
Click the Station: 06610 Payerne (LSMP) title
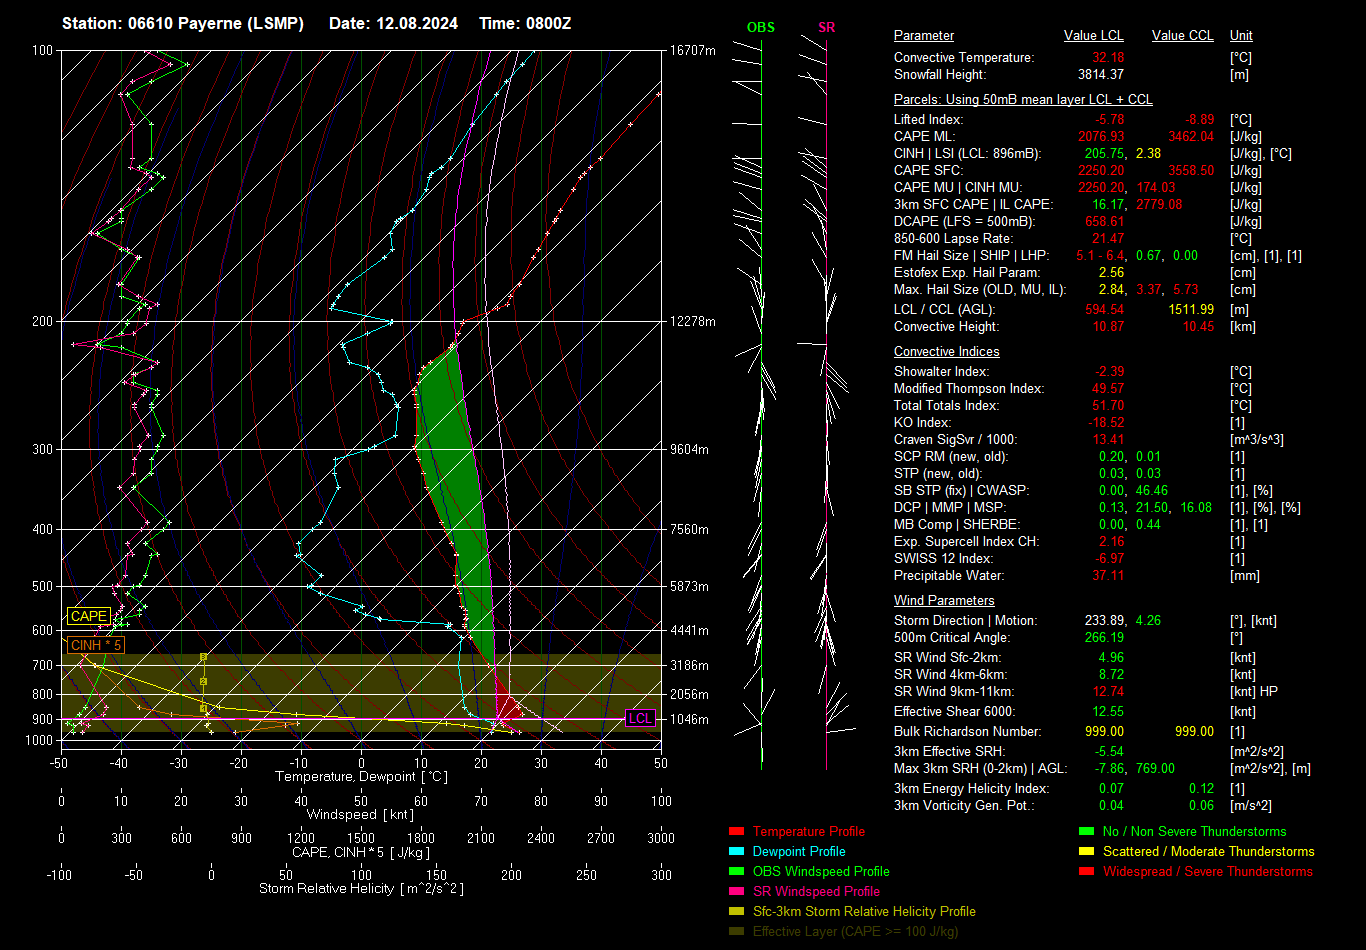184,23
